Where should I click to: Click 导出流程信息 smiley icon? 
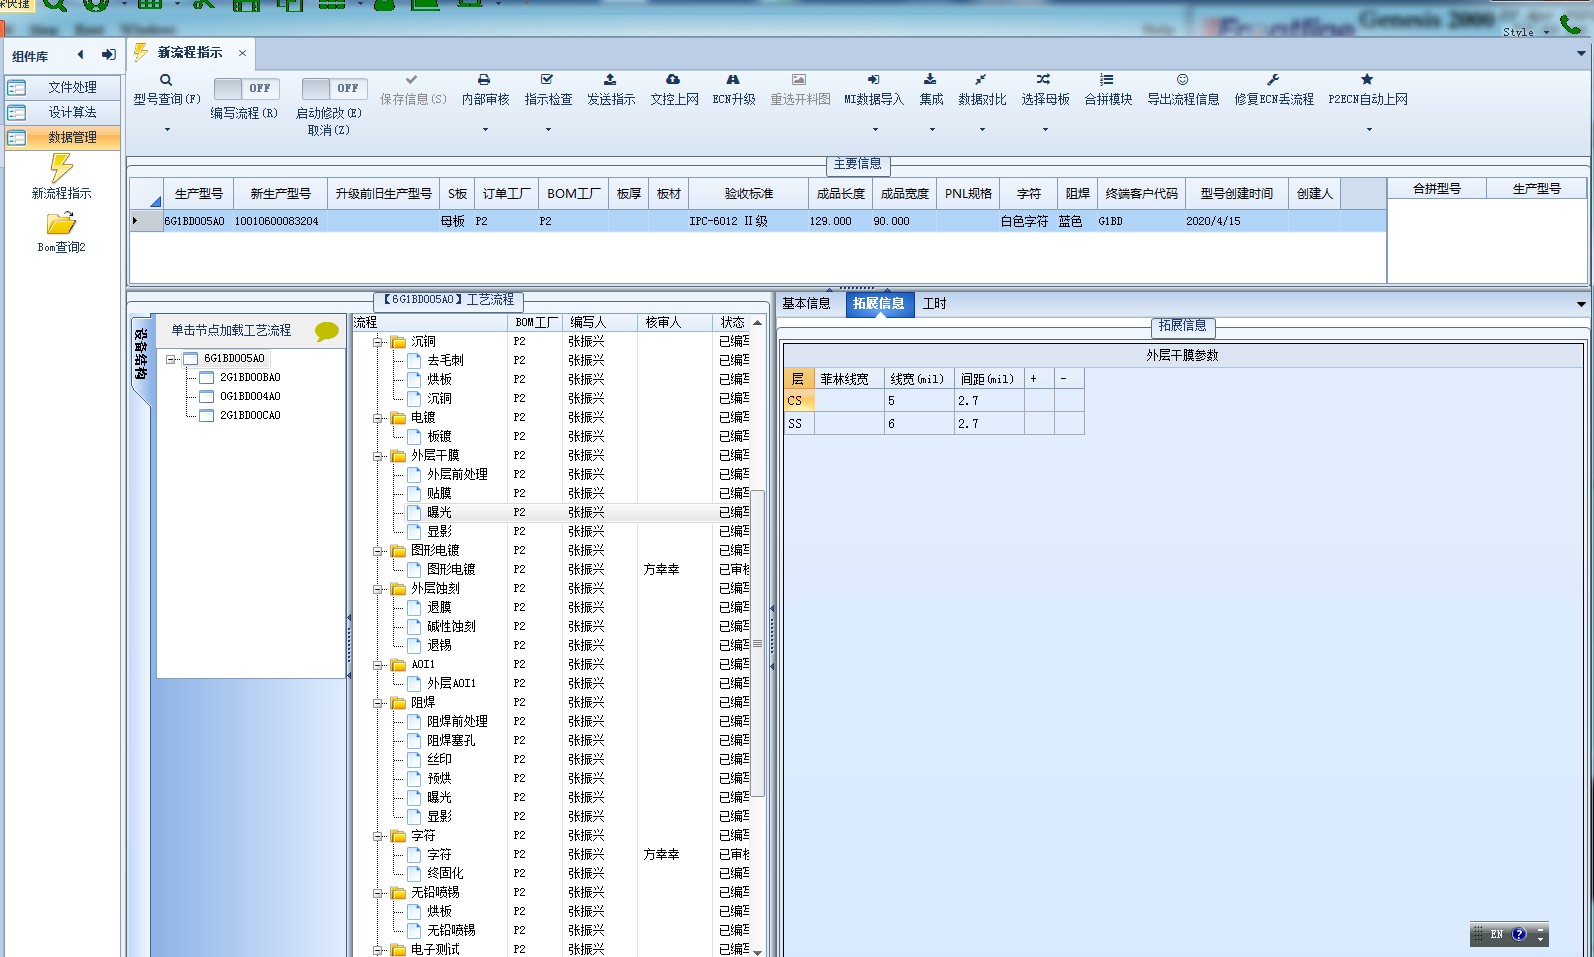click(1182, 79)
